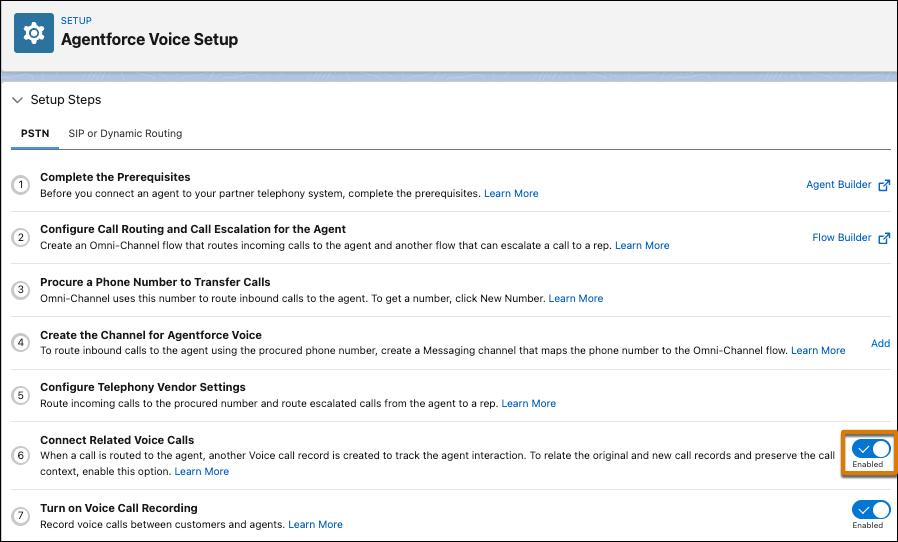This screenshot has width=898, height=542.
Task: Click 'Create the Channel for Agentforce Voice' heading
Action: [x=151, y=335]
